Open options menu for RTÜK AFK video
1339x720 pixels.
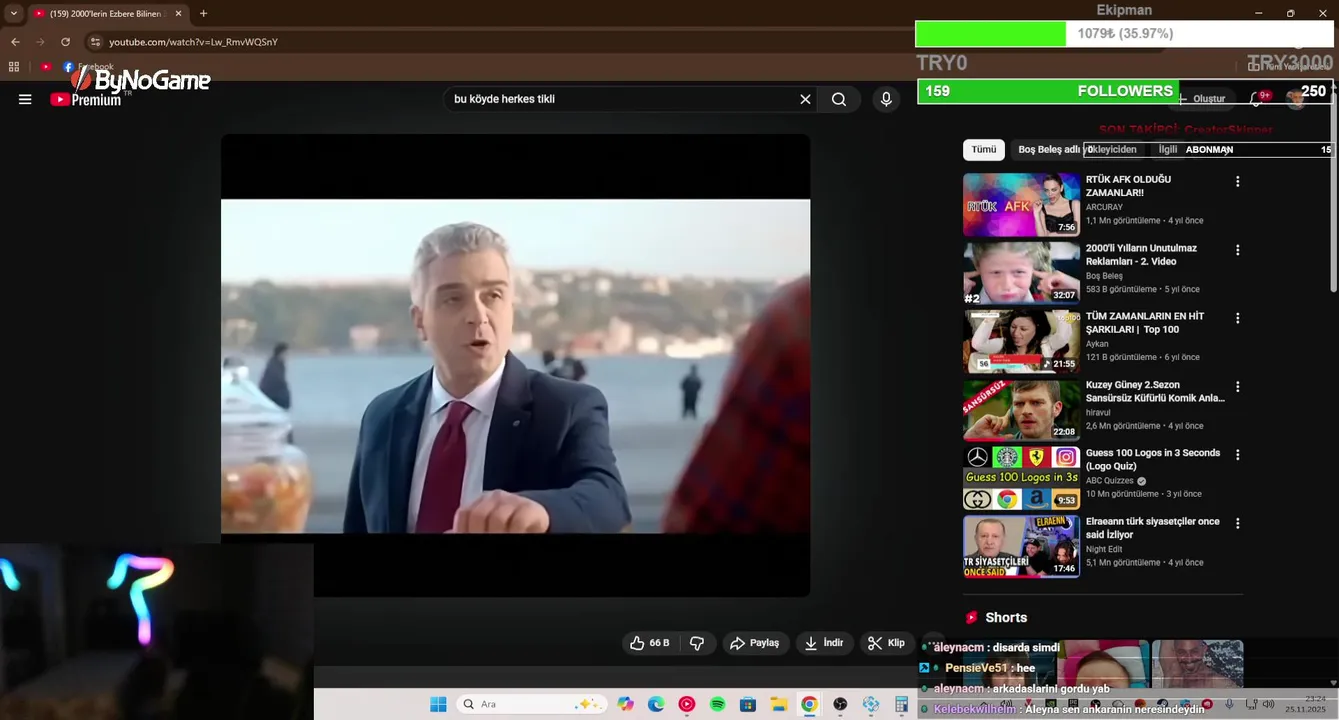1237,182
